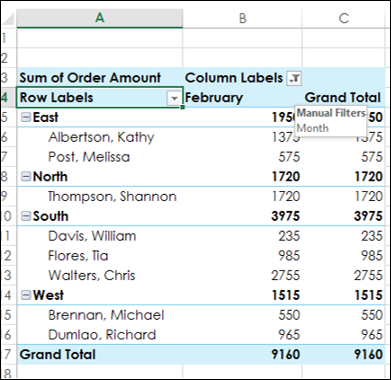
Task: Select North Grand Total 1720 bold value
Action: pos(368,177)
